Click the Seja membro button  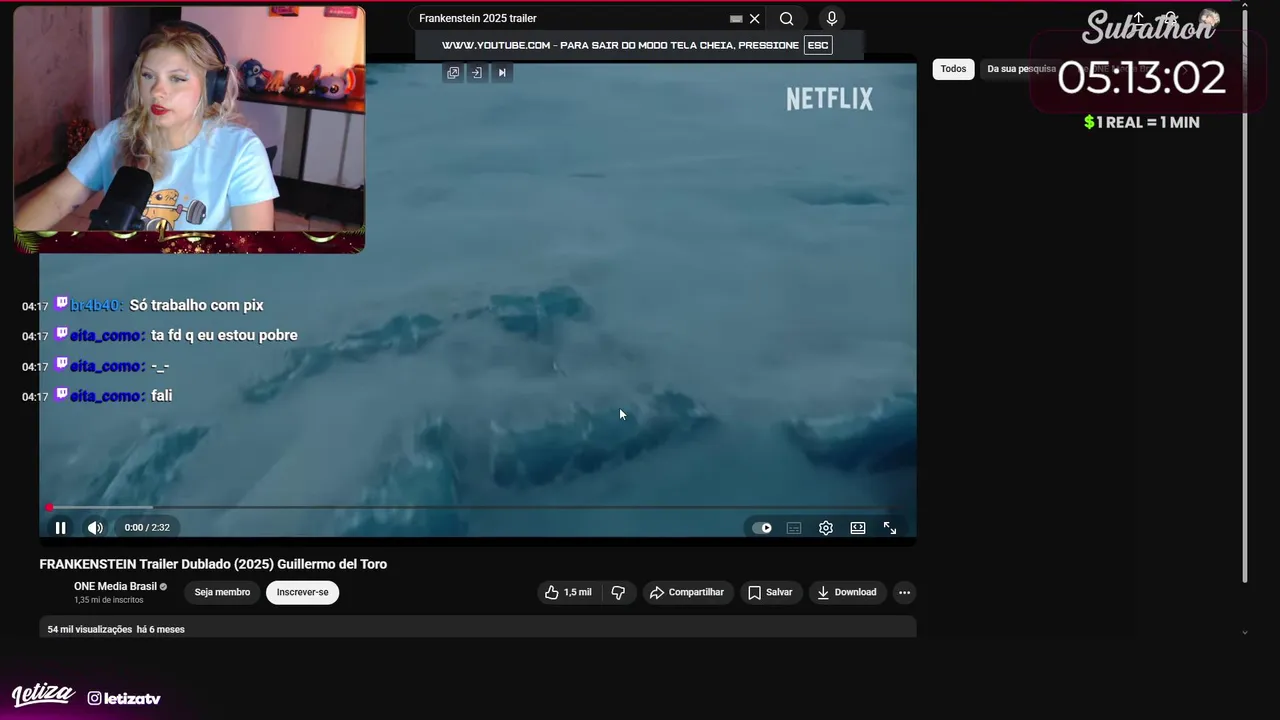click(222, 592)
